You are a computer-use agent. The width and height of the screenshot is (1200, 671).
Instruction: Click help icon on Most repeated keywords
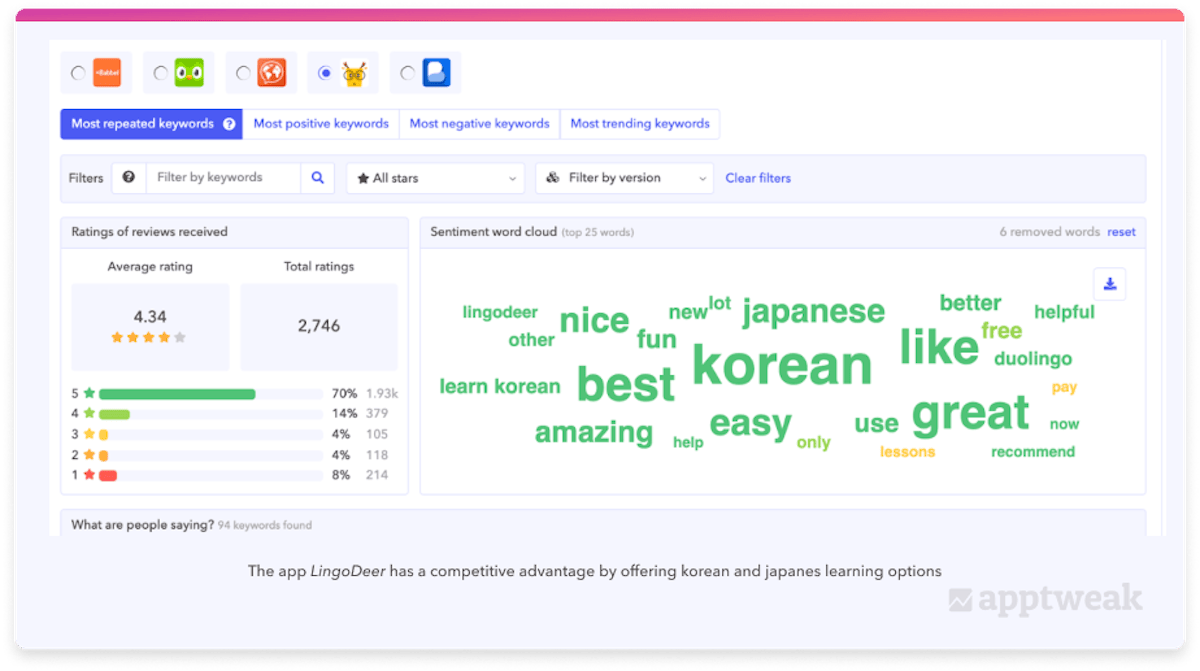coord(229,124)
